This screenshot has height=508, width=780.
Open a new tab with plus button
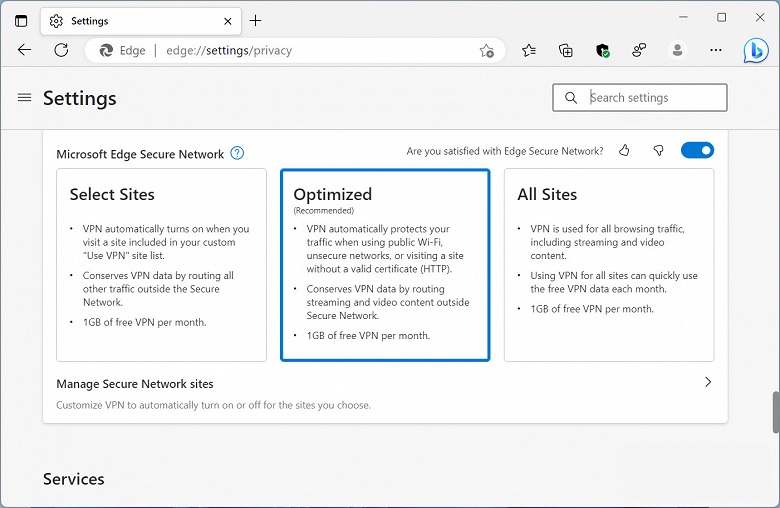(256, 21)
